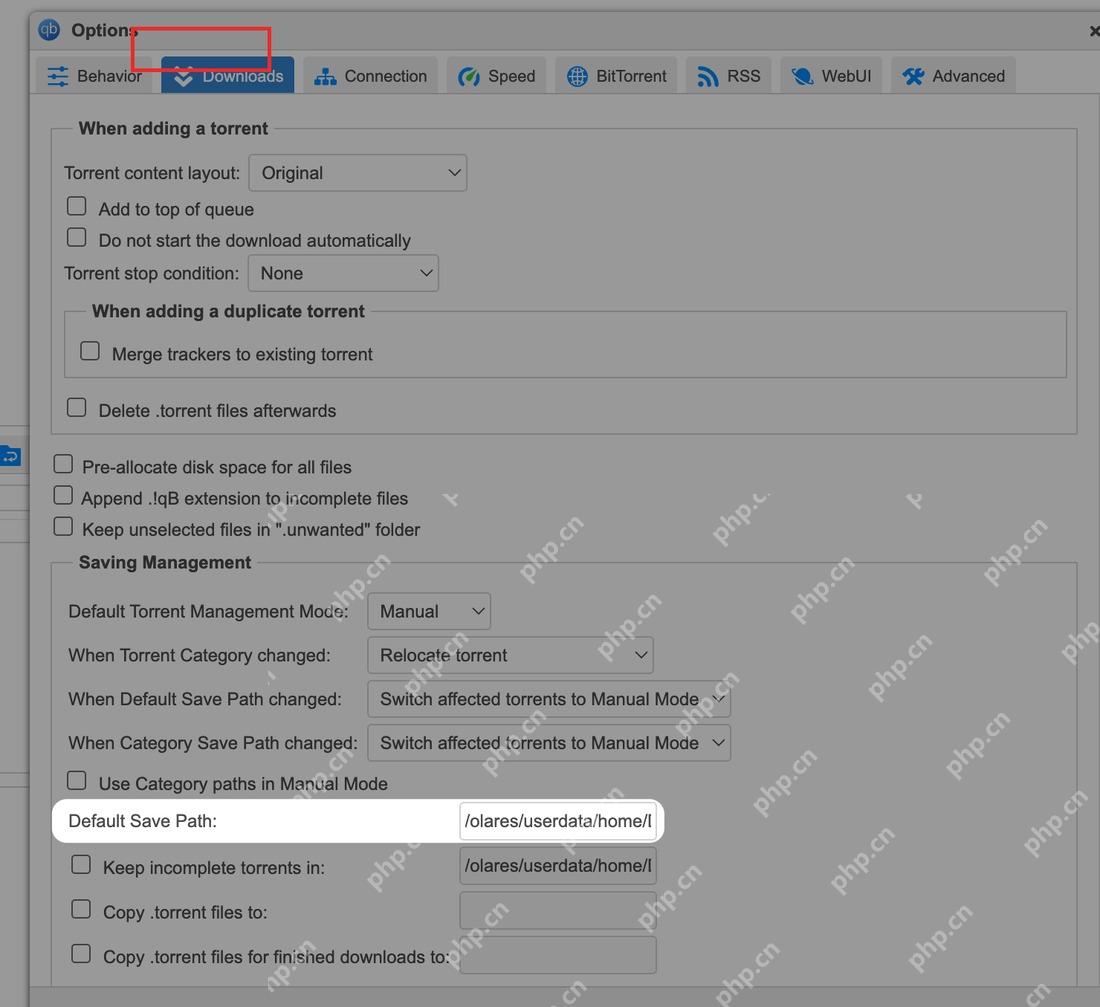The width and height of the screenshot is (1100, 1007).
Task: Enable Add to top of queue
Action: pos(76,206)
